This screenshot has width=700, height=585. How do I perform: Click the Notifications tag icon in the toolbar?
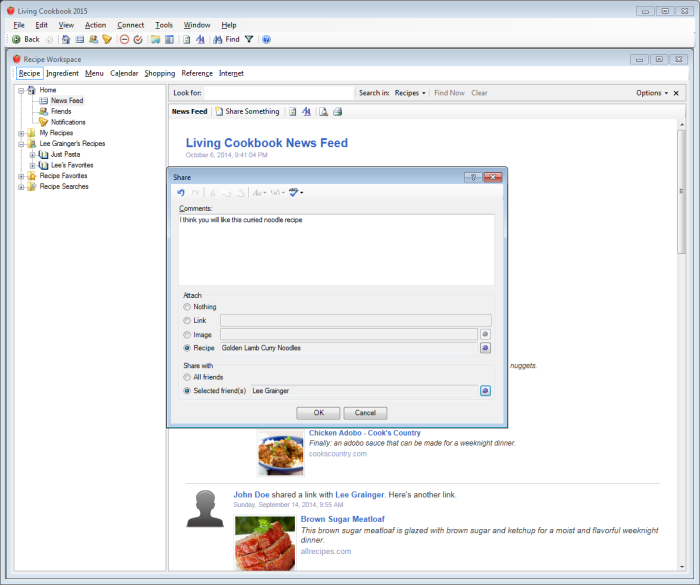pyautogui.click(x=107, y=39)
